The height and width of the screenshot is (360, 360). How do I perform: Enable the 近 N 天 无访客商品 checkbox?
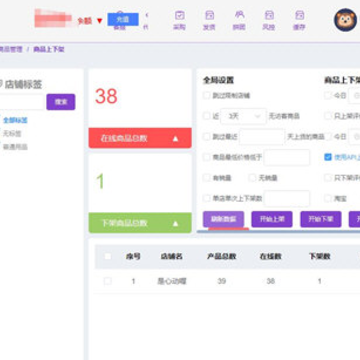pyautogui.click(x=207, y=116)
